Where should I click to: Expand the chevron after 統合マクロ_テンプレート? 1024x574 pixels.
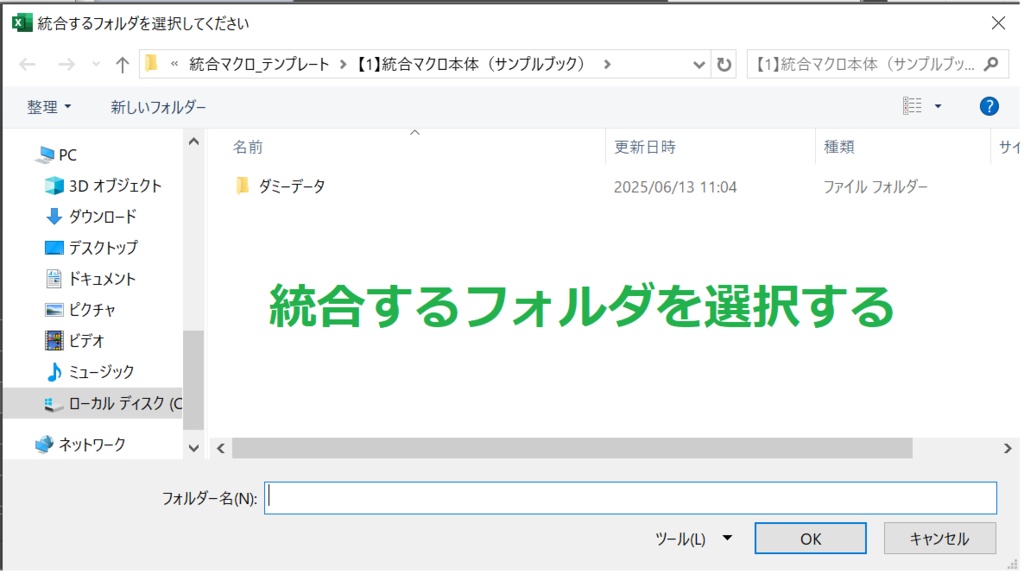point(342,64)
